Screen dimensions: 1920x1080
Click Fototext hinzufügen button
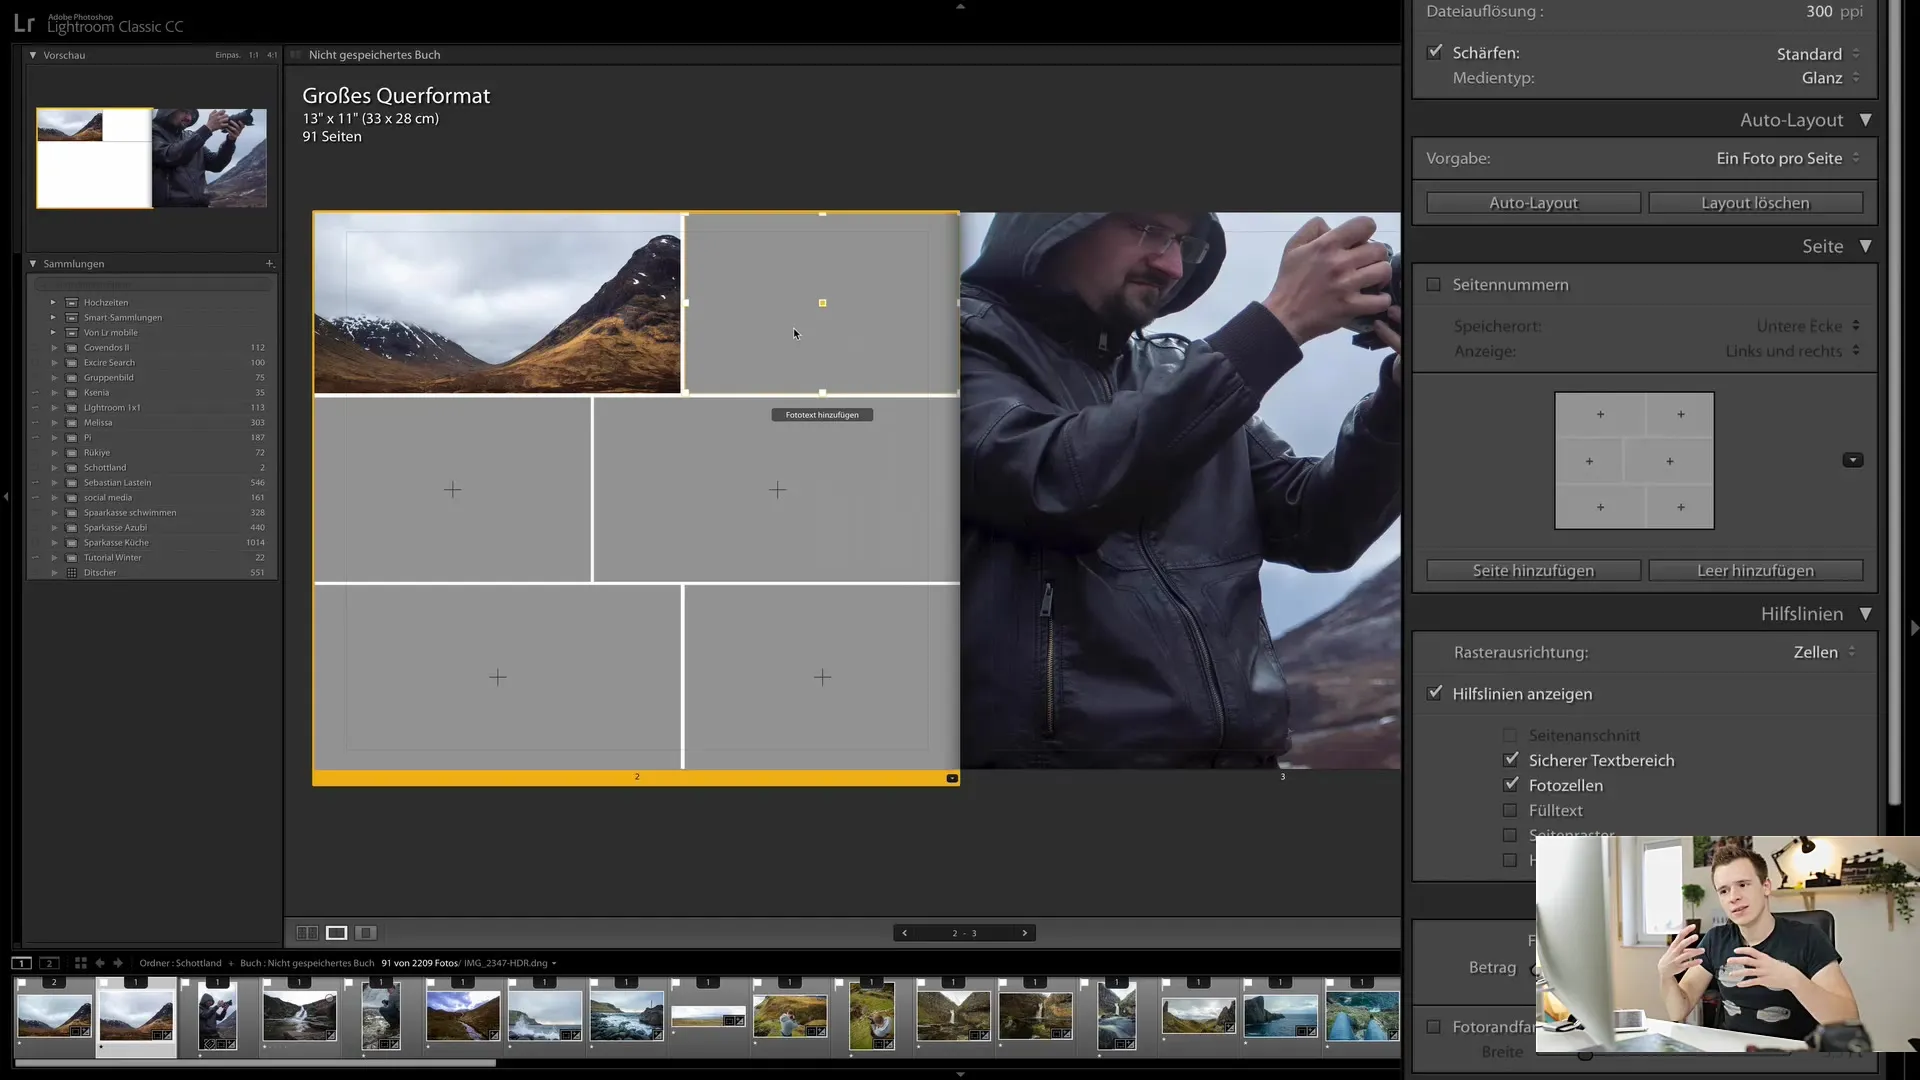[x=822, y=415]
